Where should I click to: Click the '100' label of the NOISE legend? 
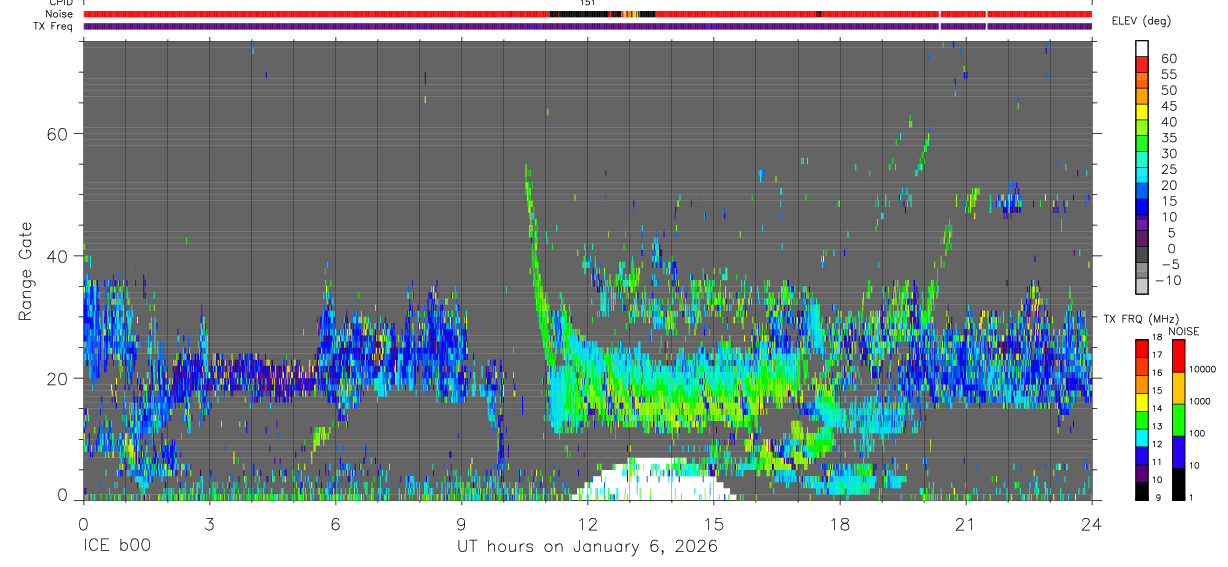point(1198,434)
